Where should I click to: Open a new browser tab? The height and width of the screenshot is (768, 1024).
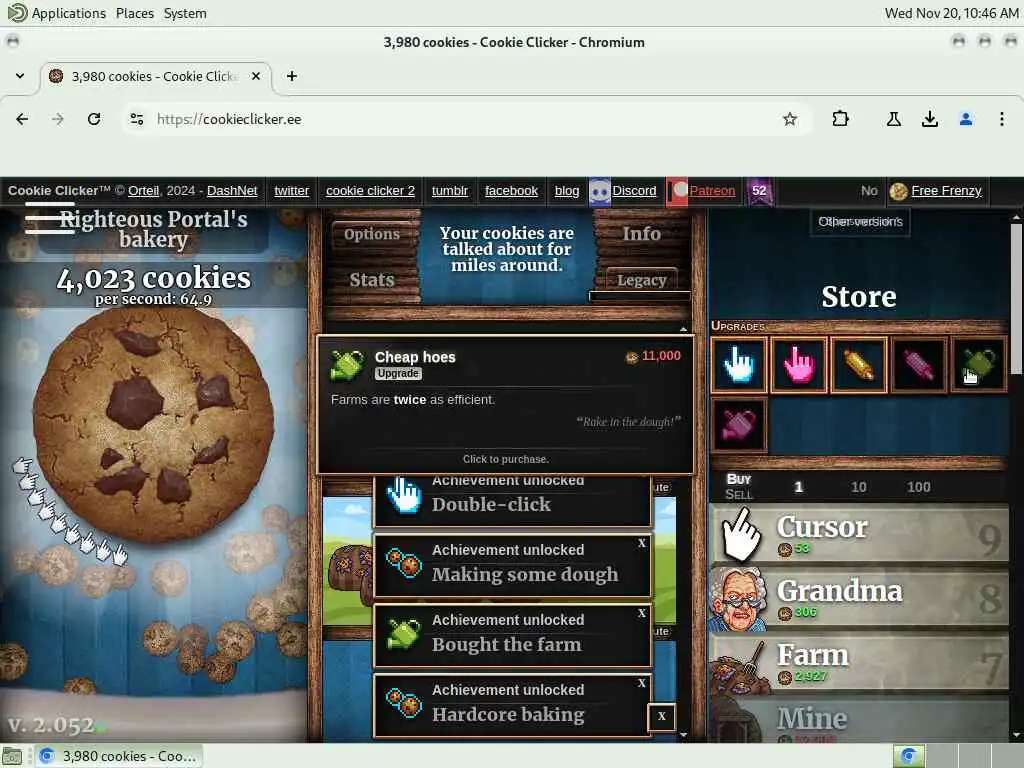tap(292, 76)
